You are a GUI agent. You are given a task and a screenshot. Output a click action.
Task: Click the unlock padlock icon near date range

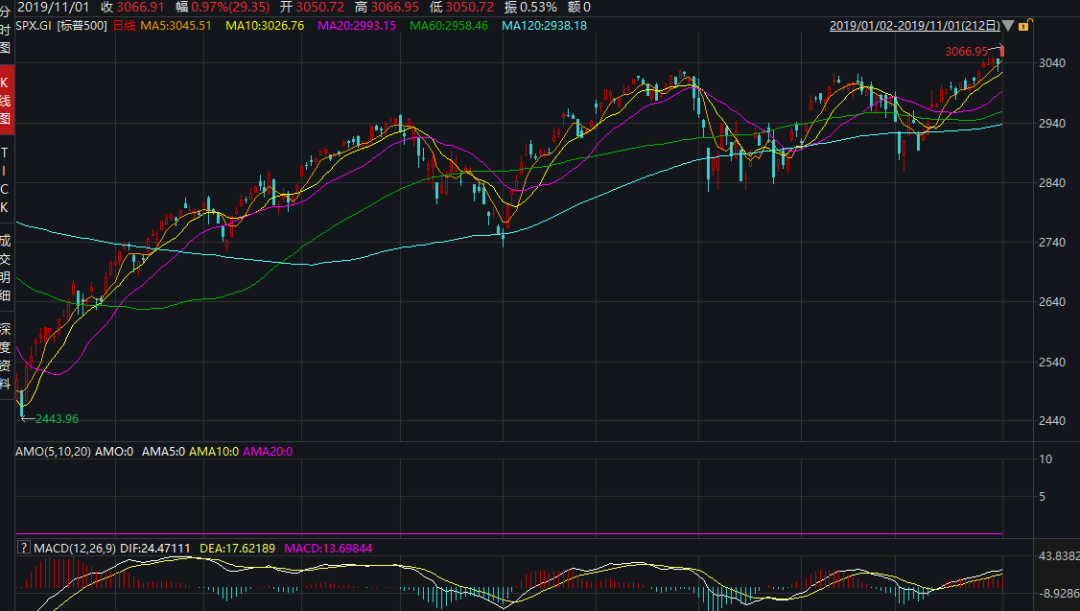pyautogui.click(x=1024, y=25)
